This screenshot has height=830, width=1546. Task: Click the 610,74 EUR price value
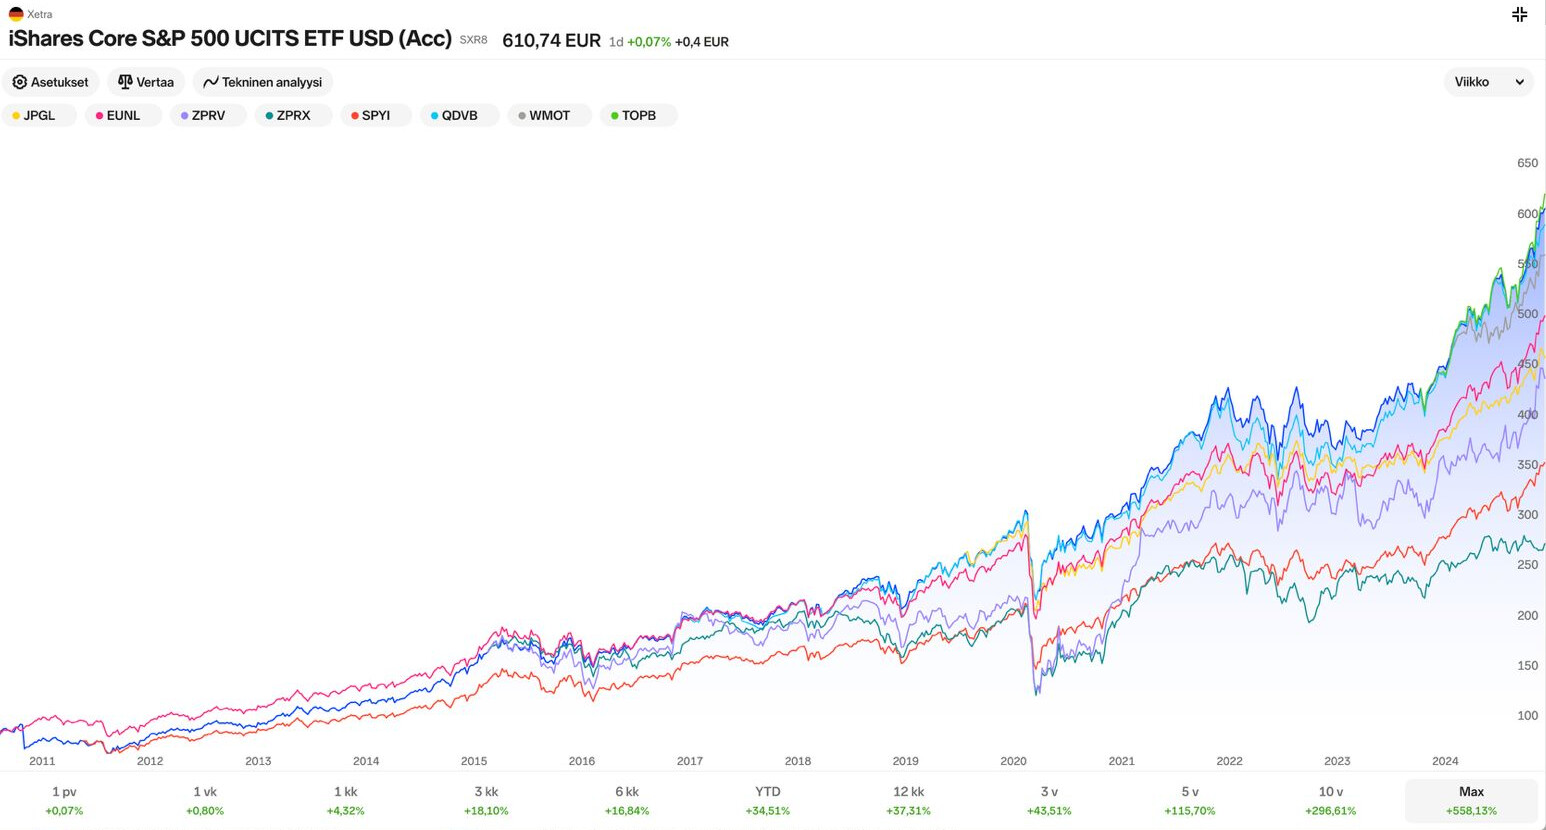tap(551, 40)
